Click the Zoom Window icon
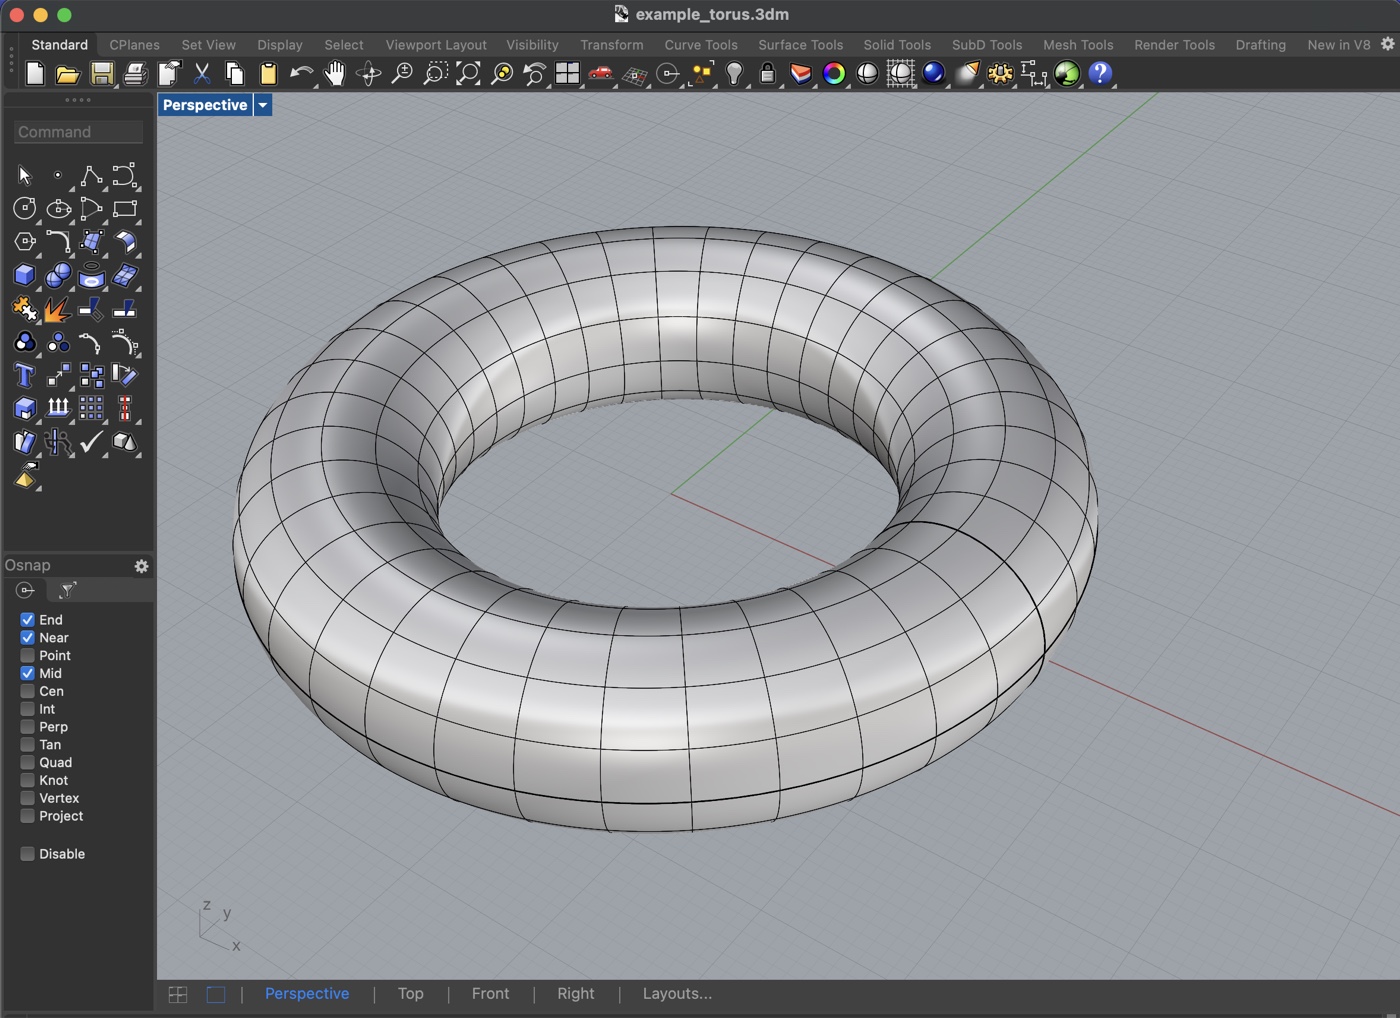This screenshot has height=1018, width=1400. [435, 73]
